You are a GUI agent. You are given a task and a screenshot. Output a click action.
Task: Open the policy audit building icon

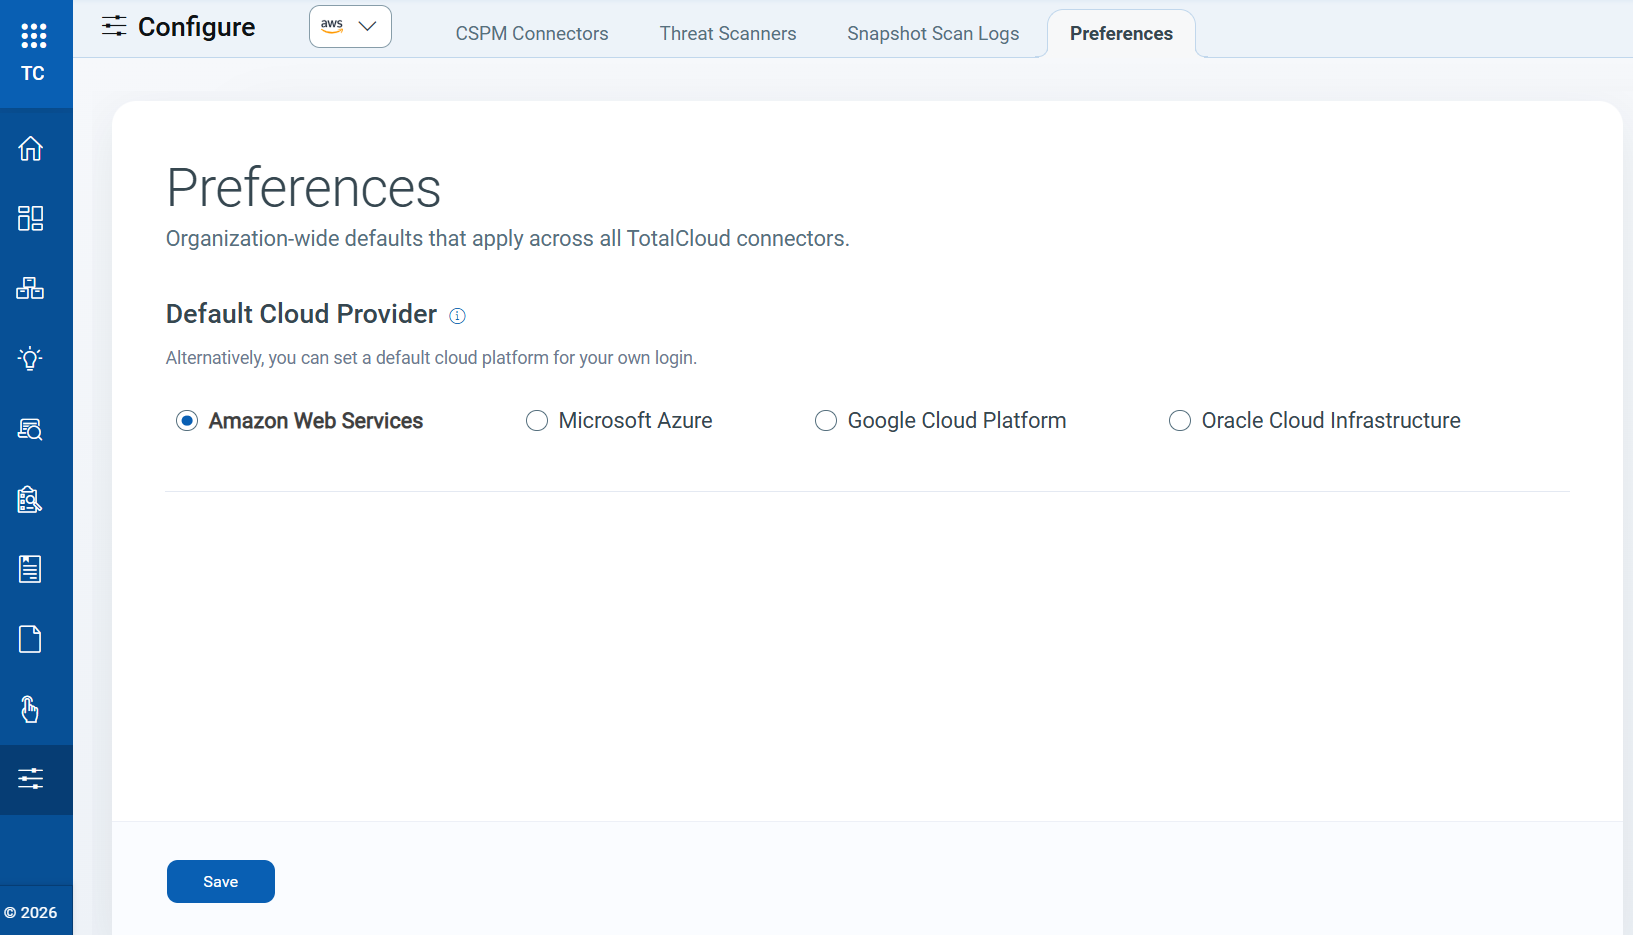pyautogui.click(x=31, y=499)
